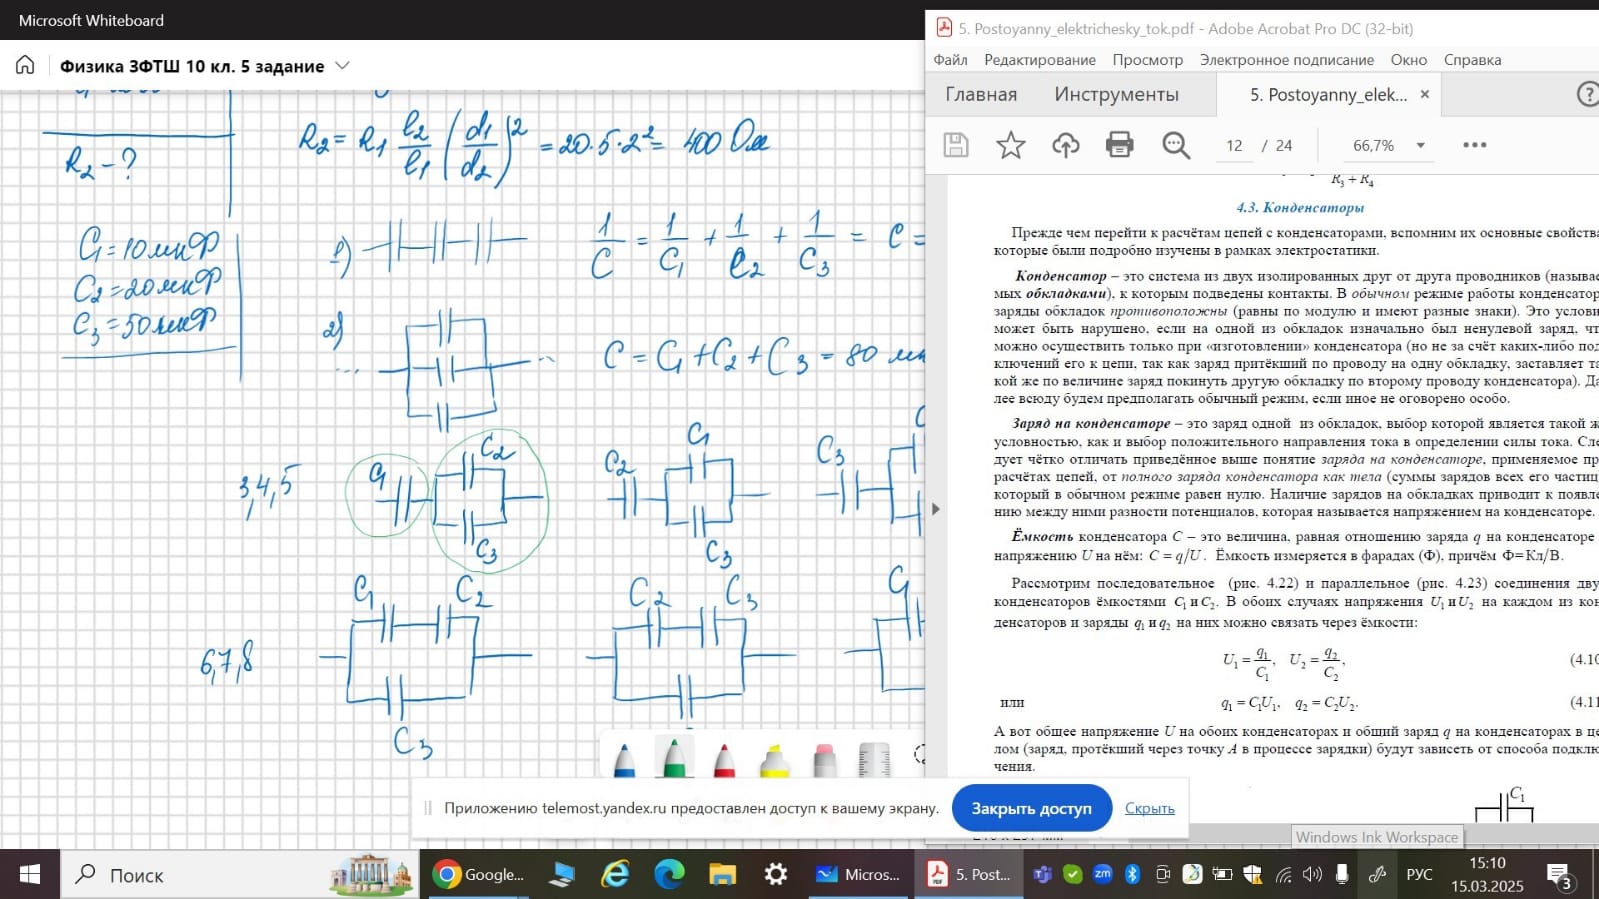Click the Скрыть link

(1149, 808)
